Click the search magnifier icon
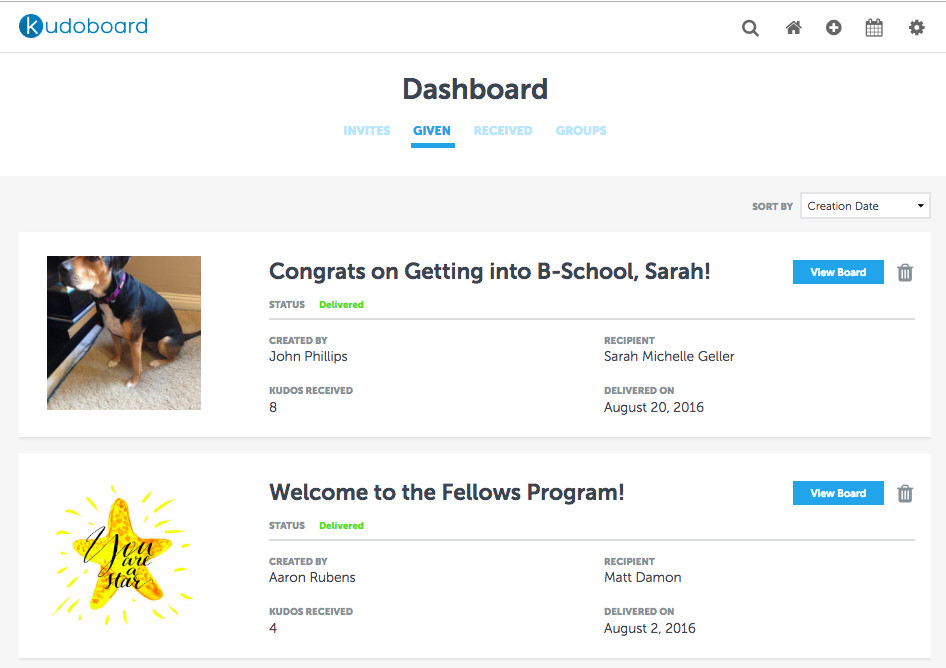This screenshot has width=946, height=668. [x=750, y=28]
